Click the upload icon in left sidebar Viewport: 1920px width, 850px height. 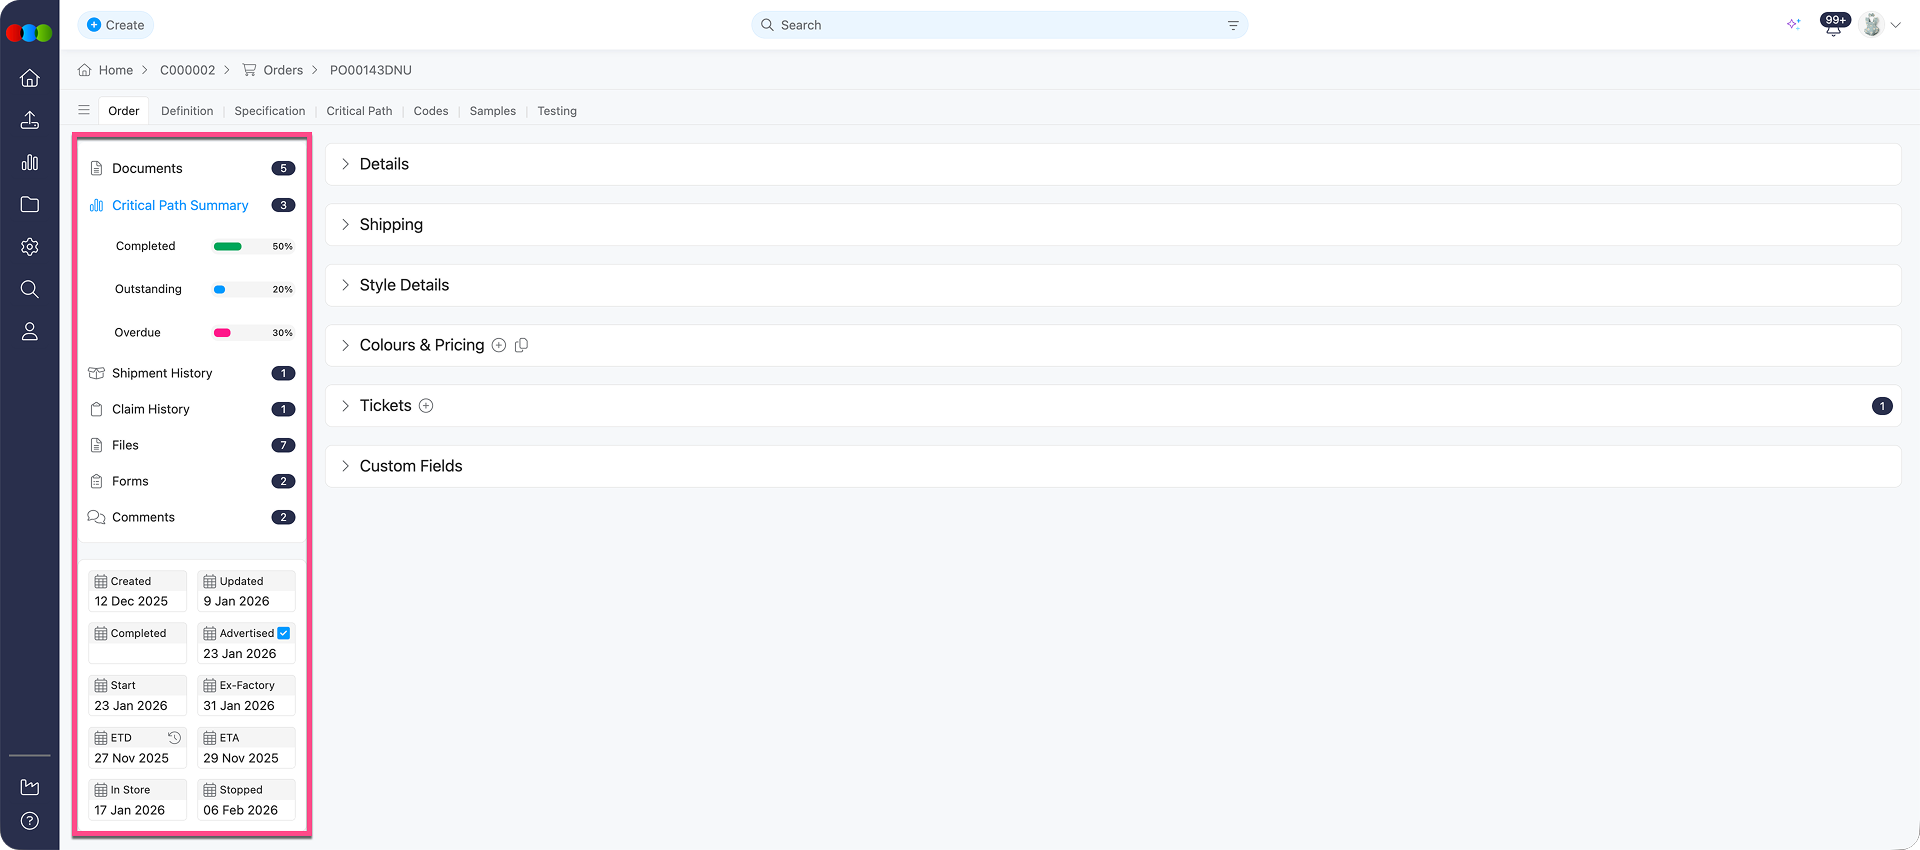(x=30, y=120)
